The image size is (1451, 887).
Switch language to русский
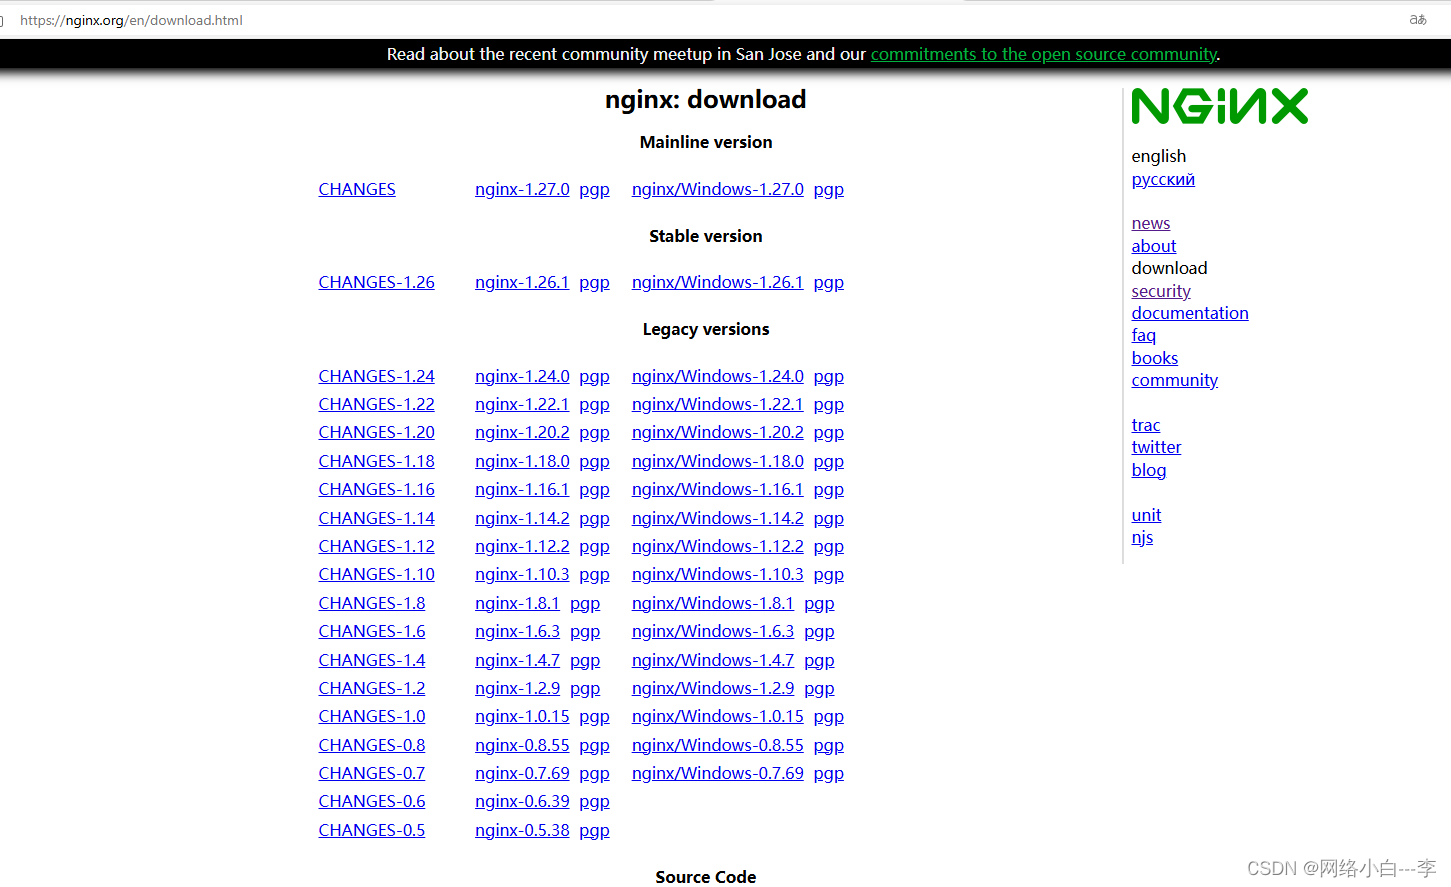(x=1163, y=179)
